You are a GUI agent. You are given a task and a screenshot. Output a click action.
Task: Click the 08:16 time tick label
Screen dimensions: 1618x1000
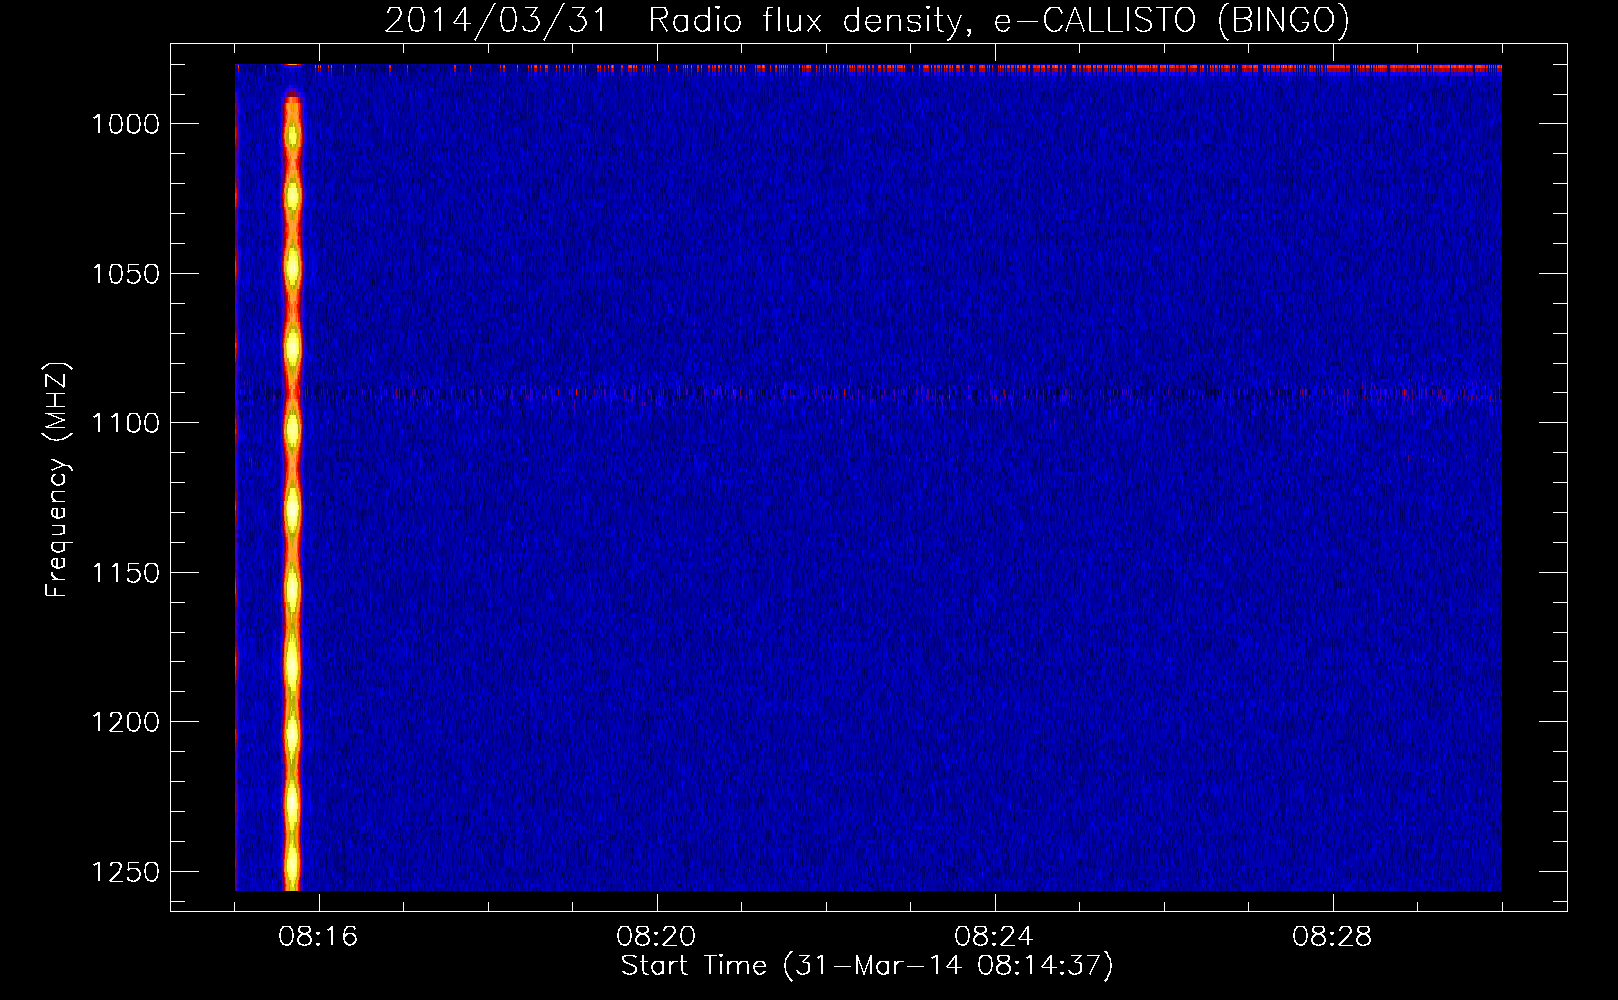tap(318, 937)
